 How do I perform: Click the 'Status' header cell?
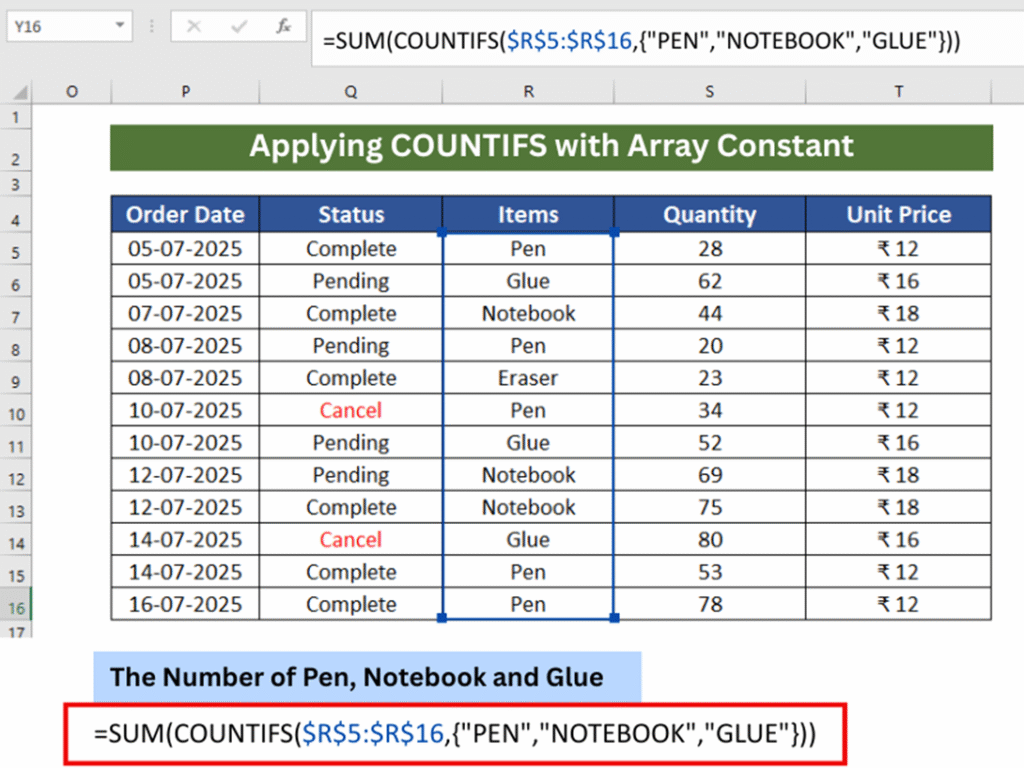click(351, 214)
